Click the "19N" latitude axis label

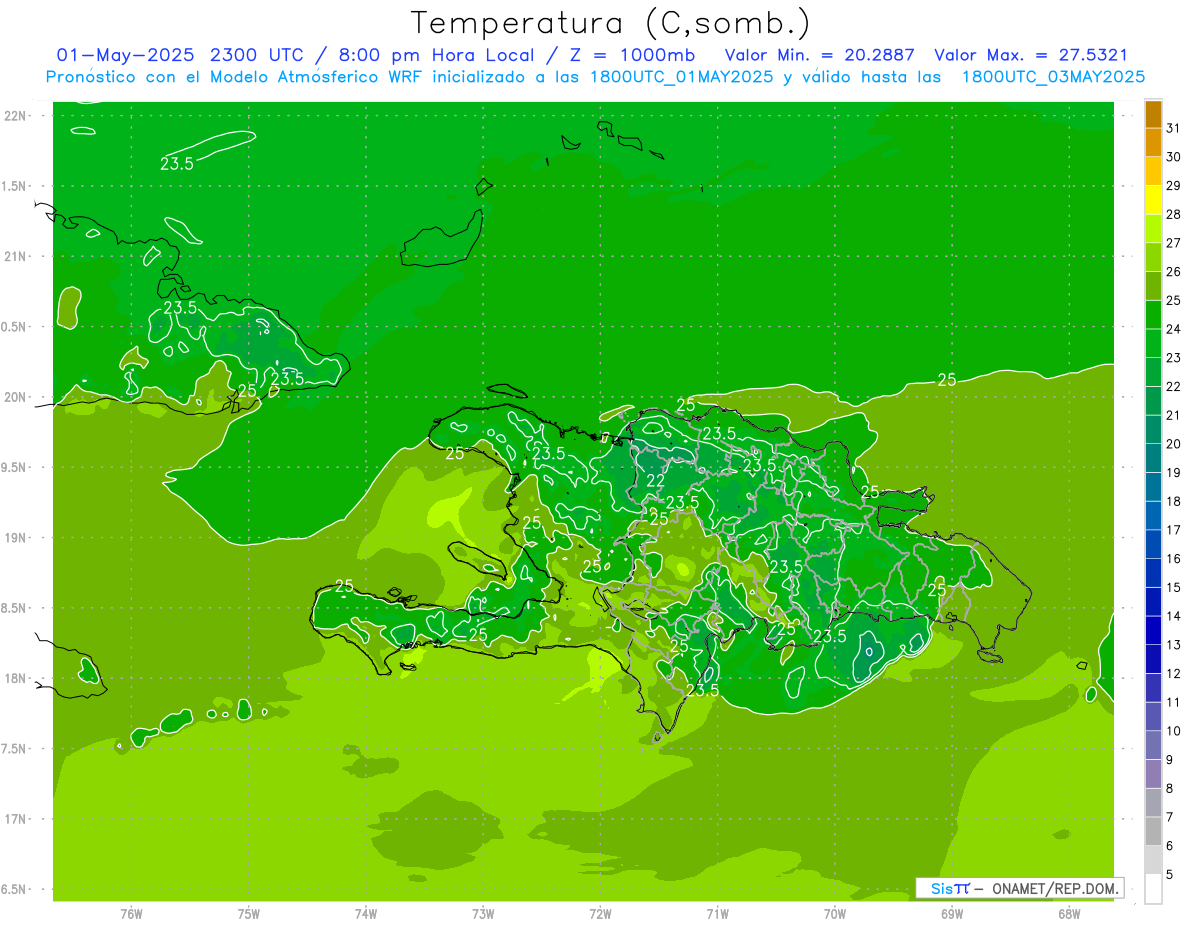coord(15,538)
